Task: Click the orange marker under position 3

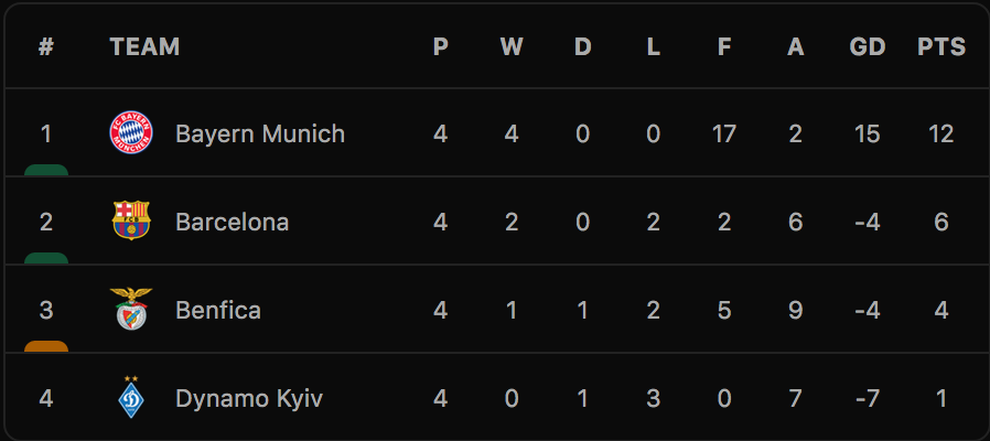Action: click(46, 346)
